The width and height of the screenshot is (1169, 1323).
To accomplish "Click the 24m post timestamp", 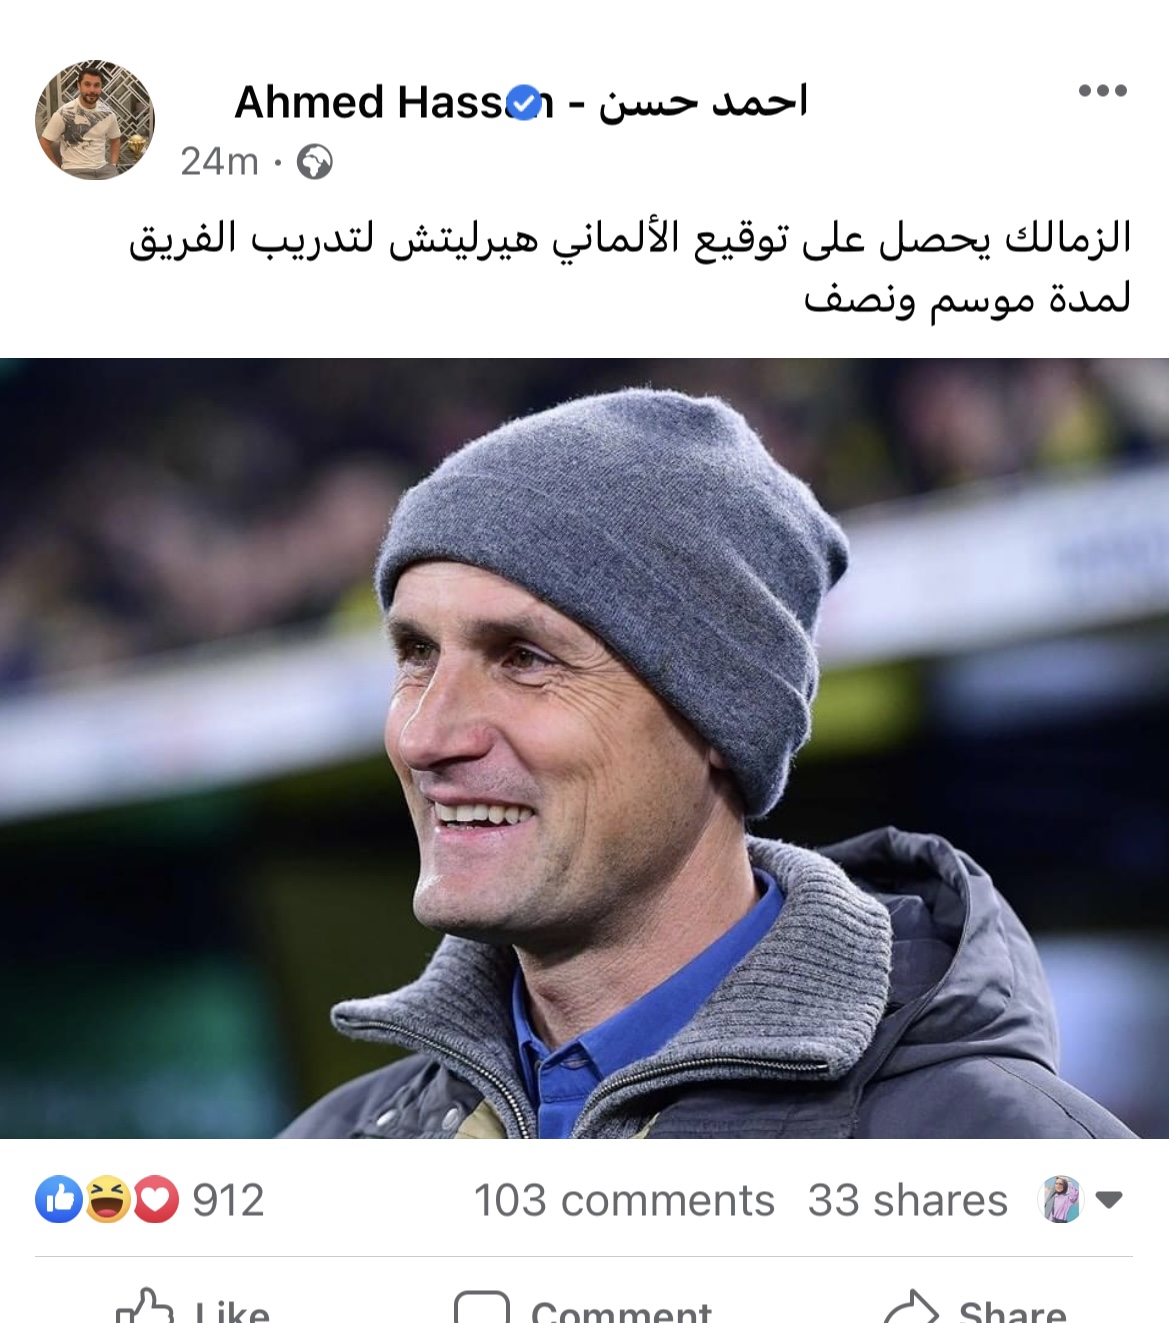I will (219, 161).
